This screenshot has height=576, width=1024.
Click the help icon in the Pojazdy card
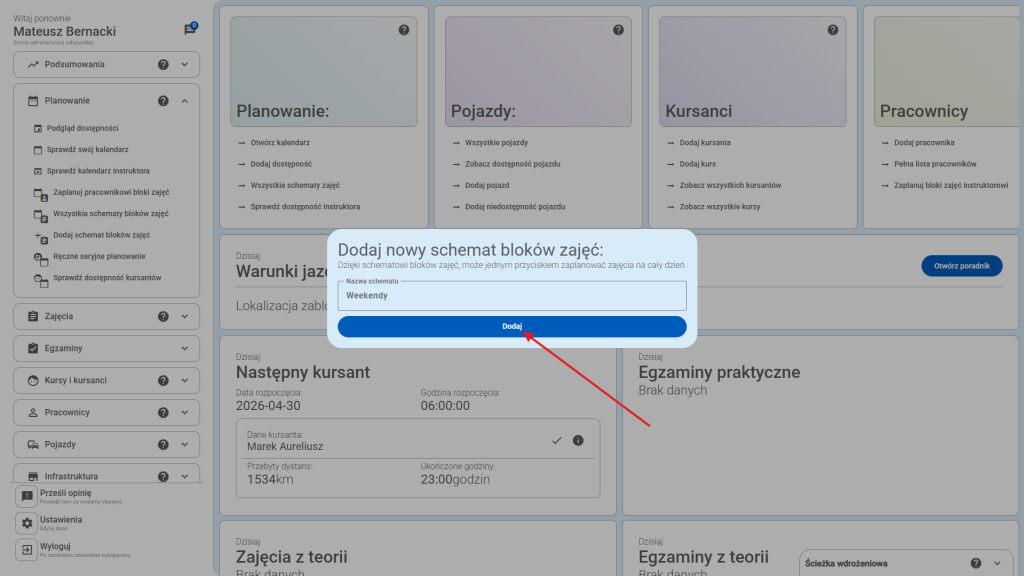coord(618,30)
